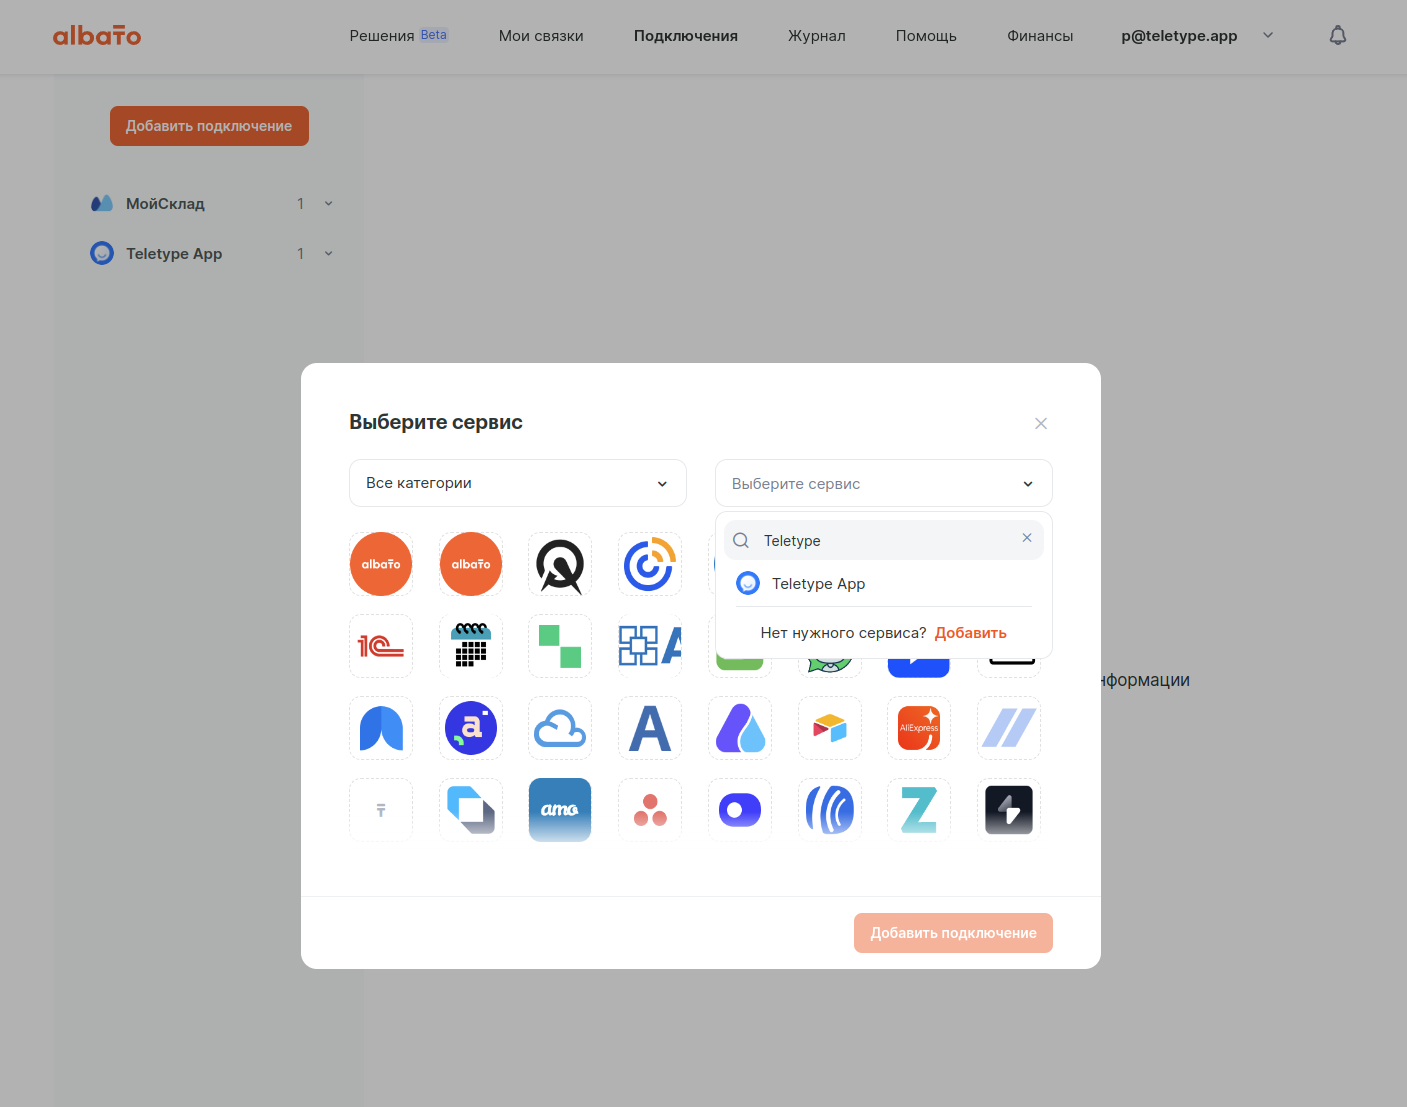Screen dimensions: 1407x1107
Task: Pick the amoCRM service tile
Action: 560,810
